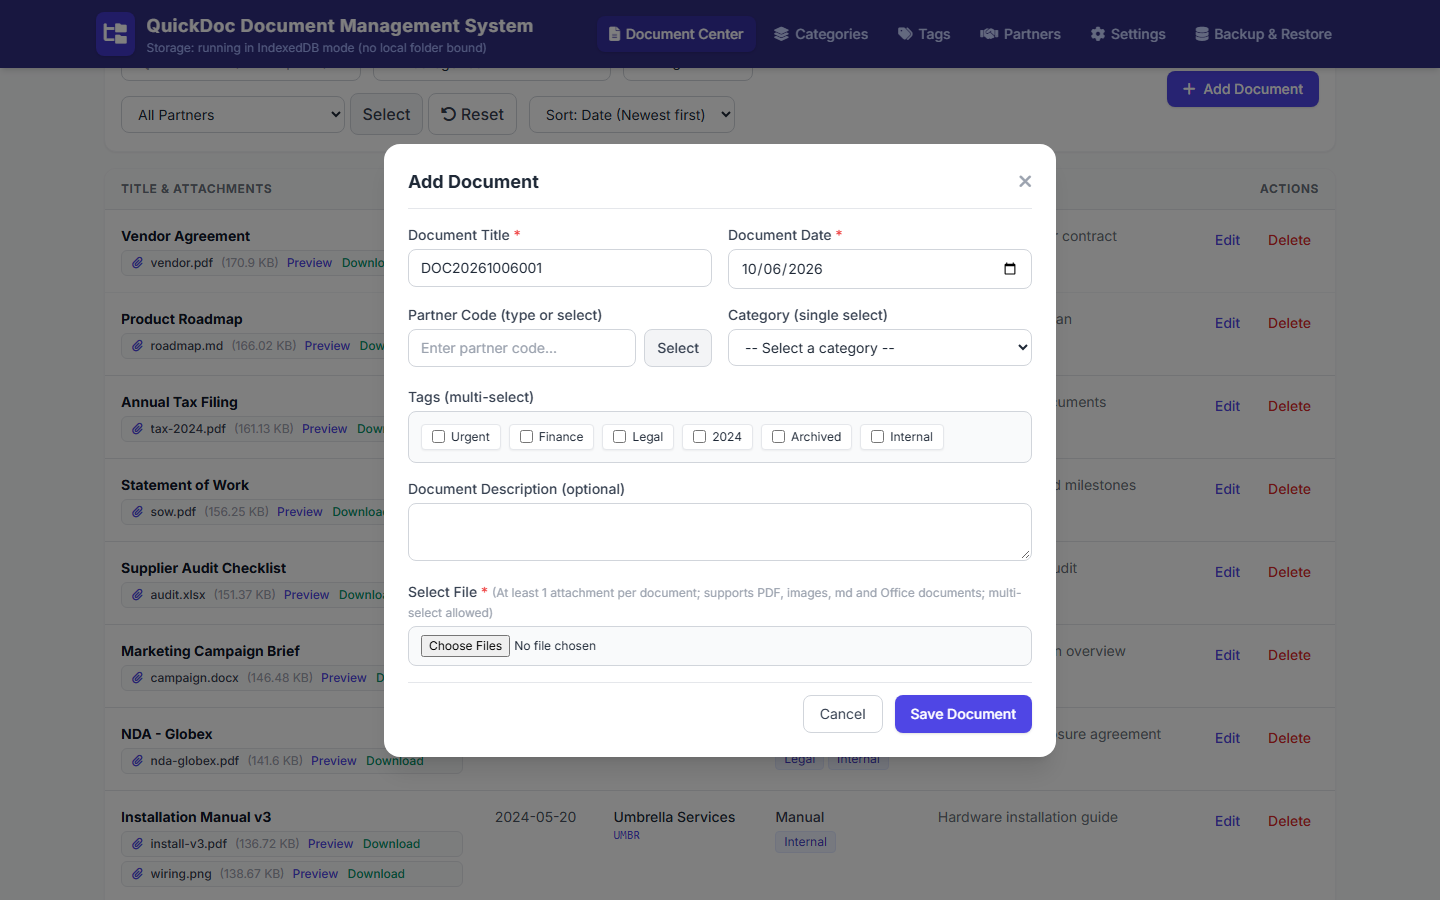Image resolution: width=1440 pixels, height=900 pixels.
Task: Click paperclip icon beside sow.pdf
Action: tap(137, 512)
